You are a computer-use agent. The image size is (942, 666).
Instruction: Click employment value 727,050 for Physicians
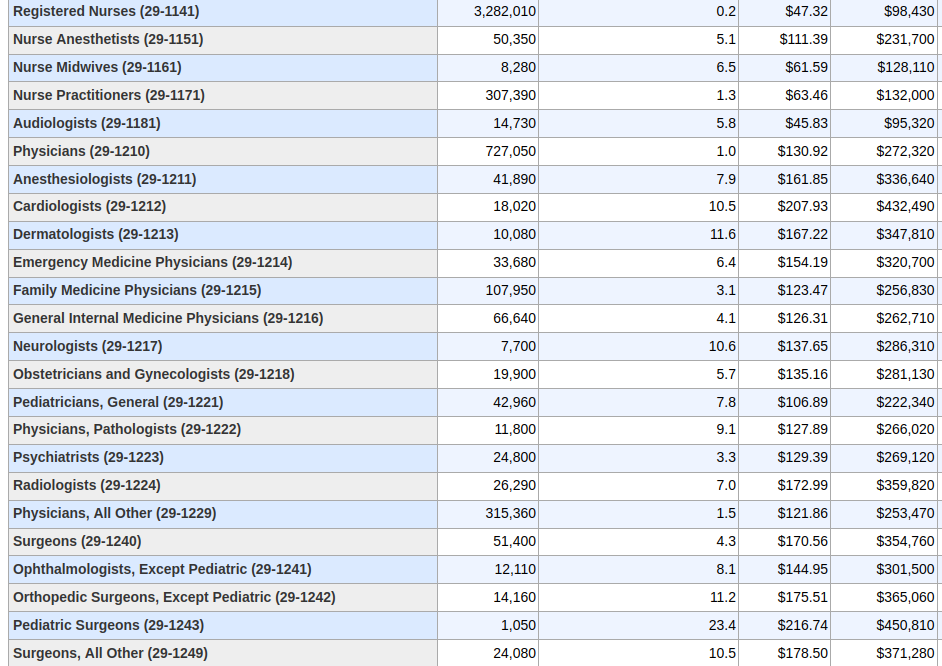coord(511,151)
